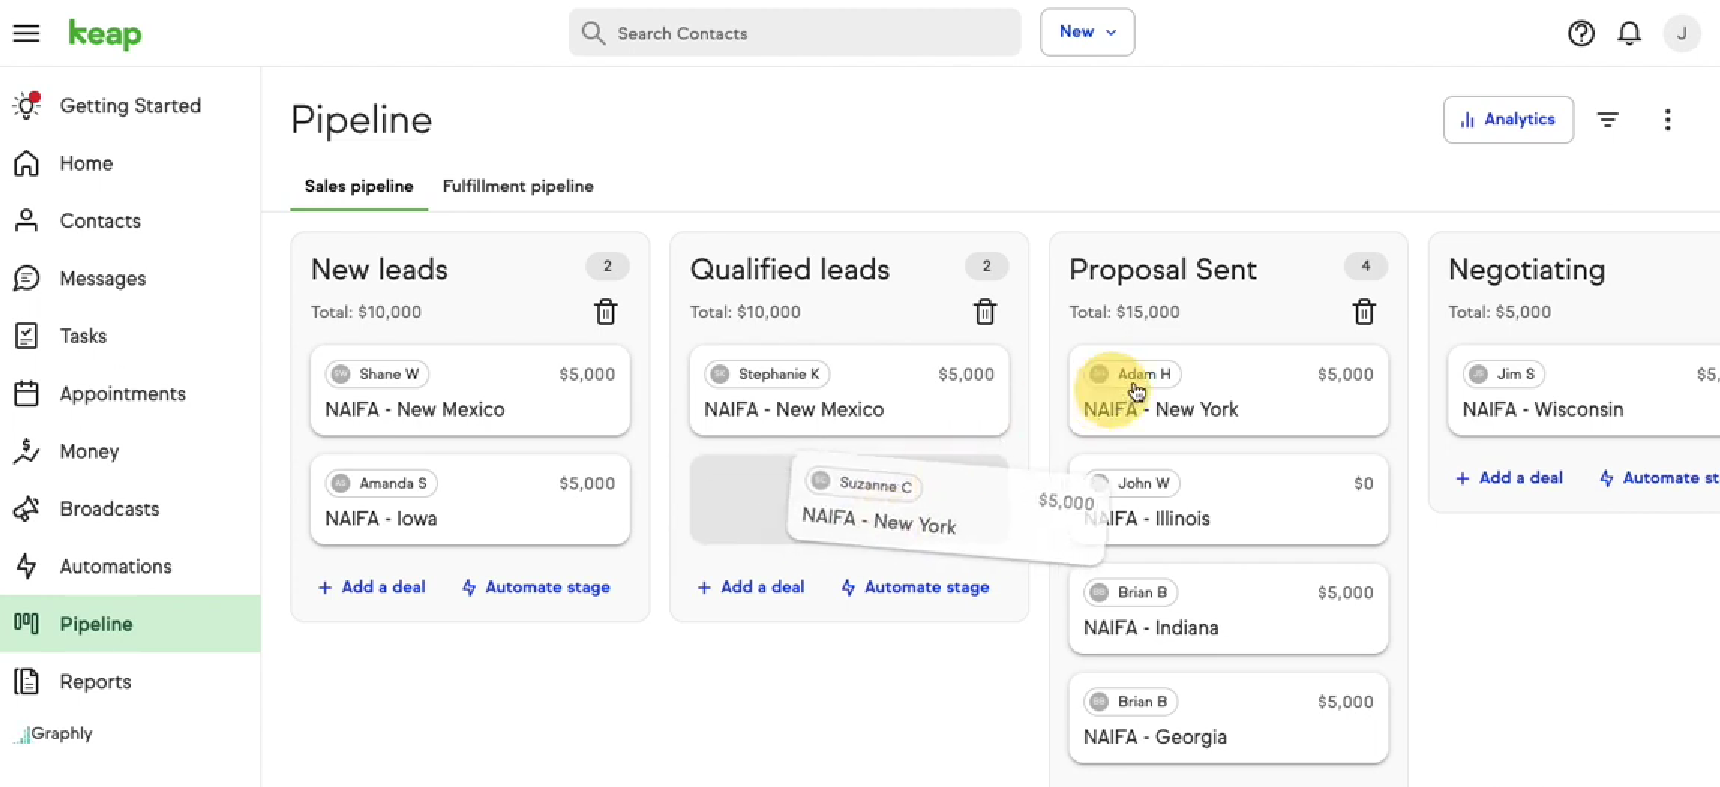
Task: Add a deal in New leads
Action: (x=372, y=587)
